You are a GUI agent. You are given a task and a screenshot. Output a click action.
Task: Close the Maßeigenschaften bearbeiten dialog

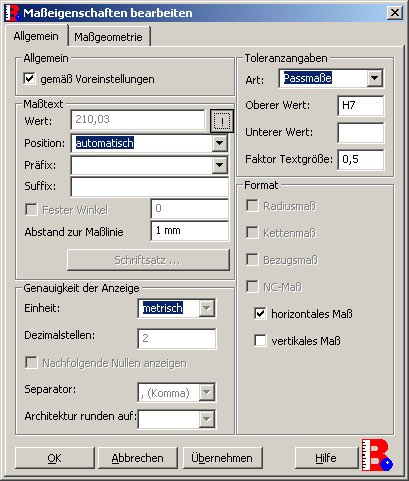click(395, 13)
